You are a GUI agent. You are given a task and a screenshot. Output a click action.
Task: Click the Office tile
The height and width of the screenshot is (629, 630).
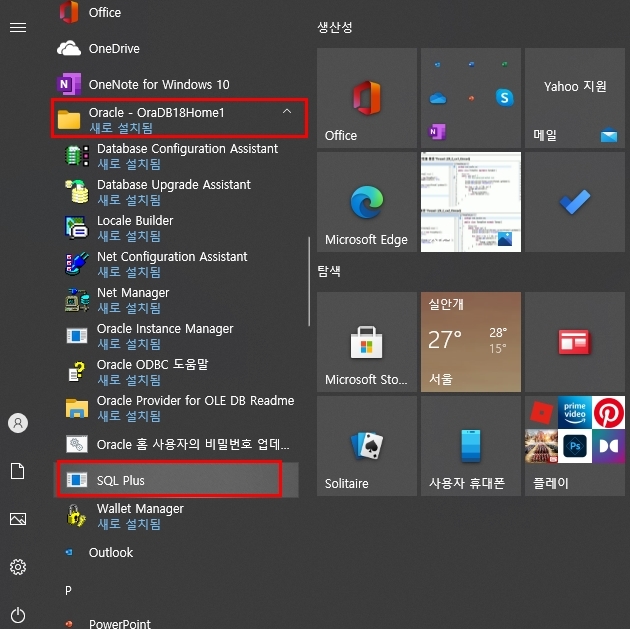pyautogui.click(x=366, y=98)
